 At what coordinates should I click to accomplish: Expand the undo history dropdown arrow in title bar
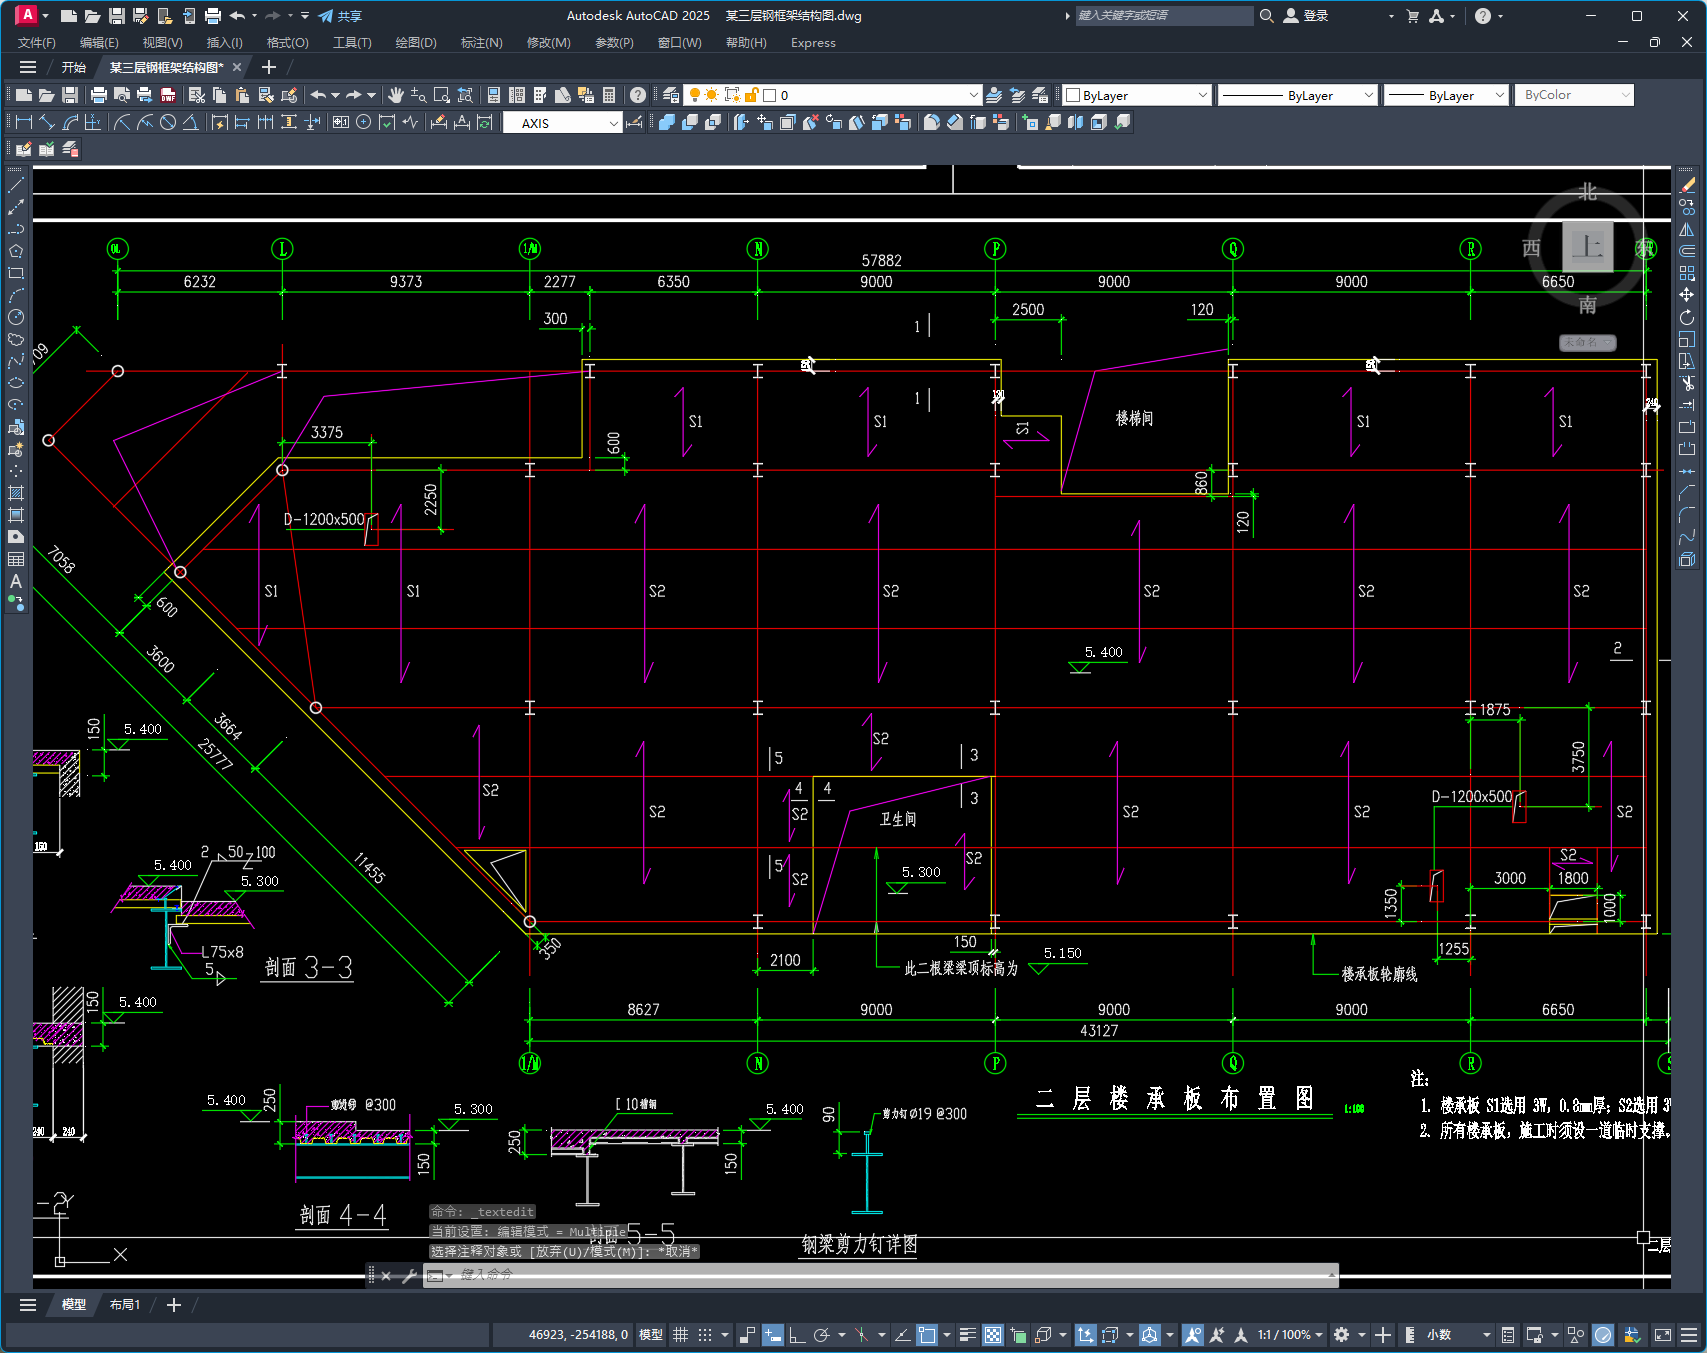[255, 16]
